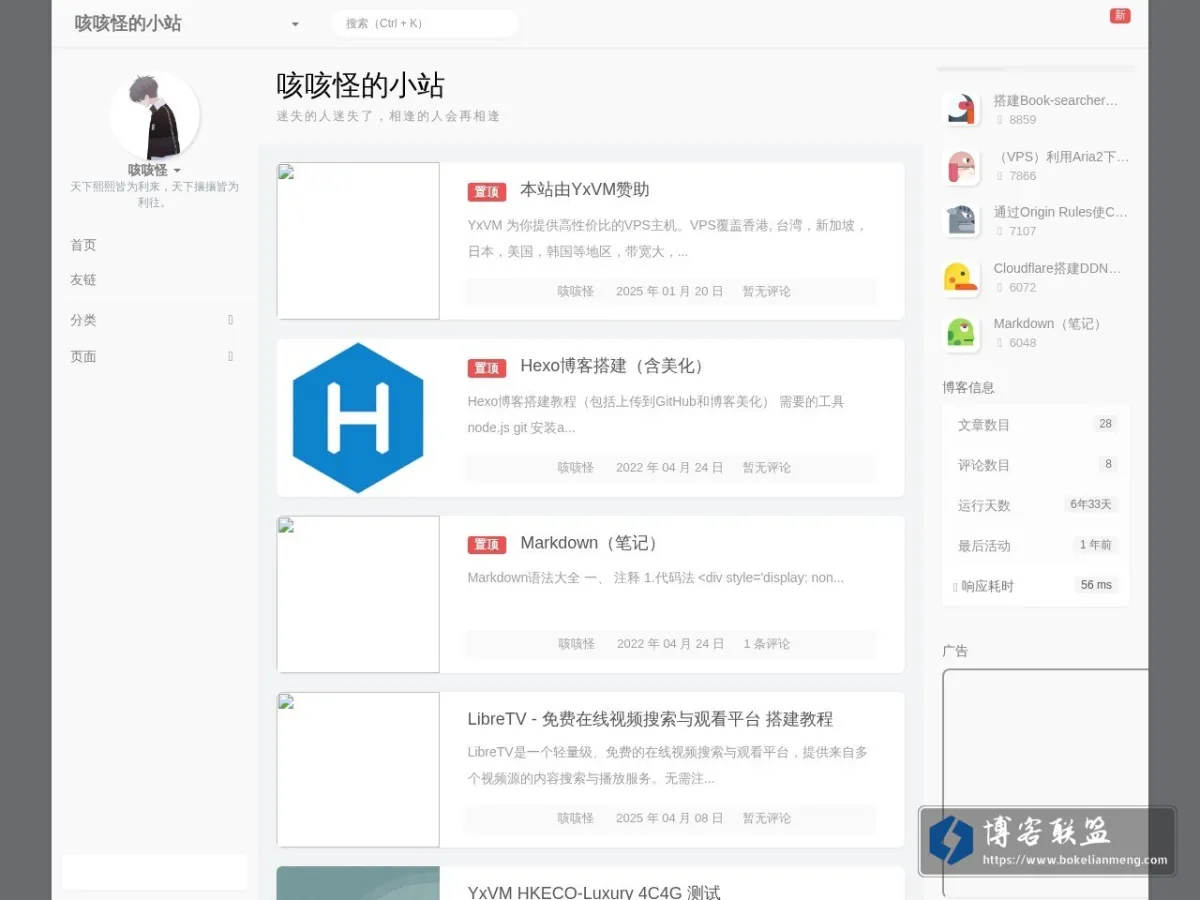Click the red 新 badge in header

point(1120,15)
